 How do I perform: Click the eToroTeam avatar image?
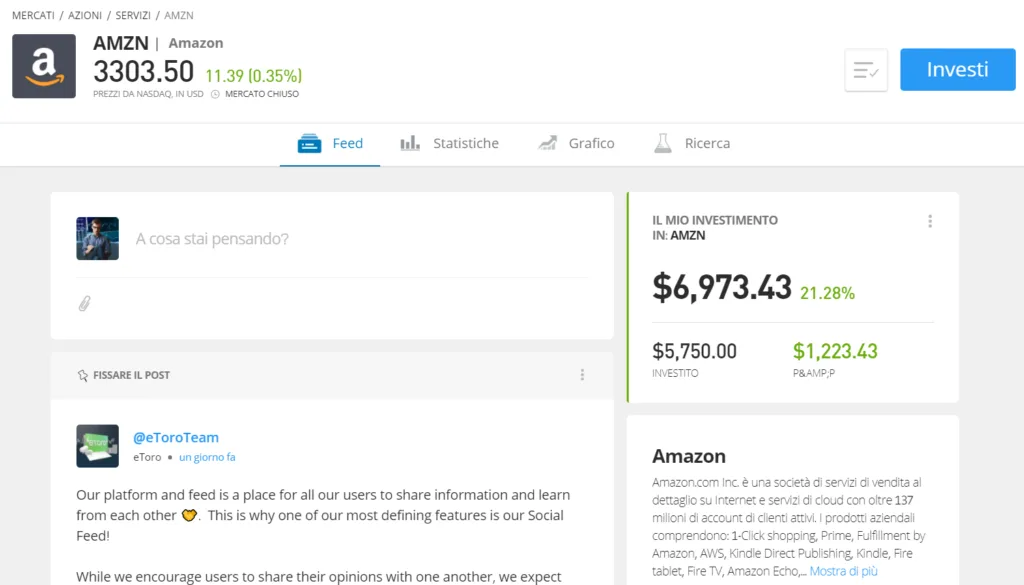(97, 446)
